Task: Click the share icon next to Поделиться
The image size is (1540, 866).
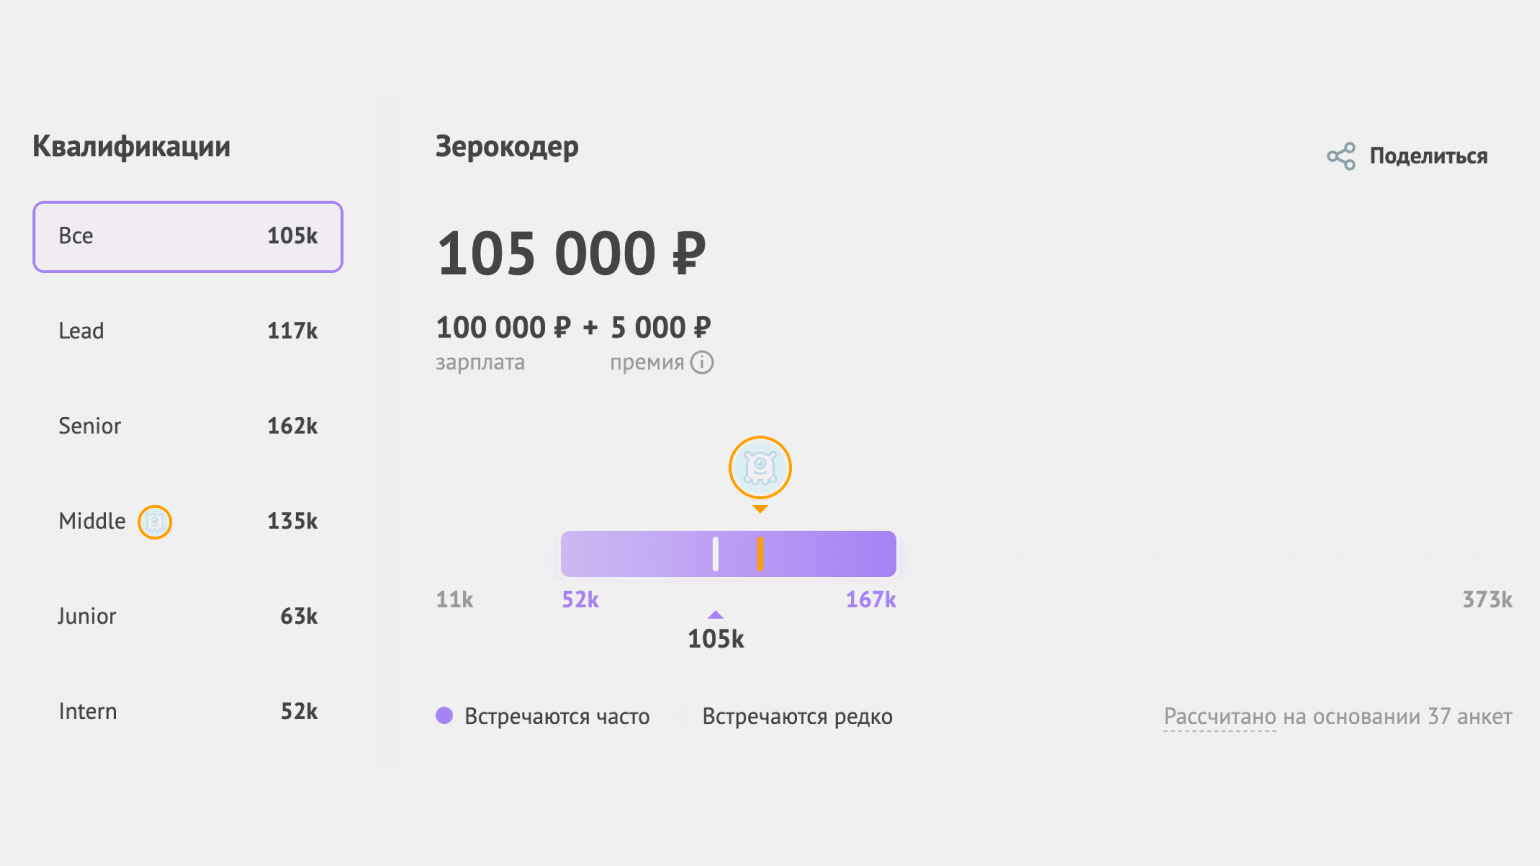Action: [x=1341, y=156]
